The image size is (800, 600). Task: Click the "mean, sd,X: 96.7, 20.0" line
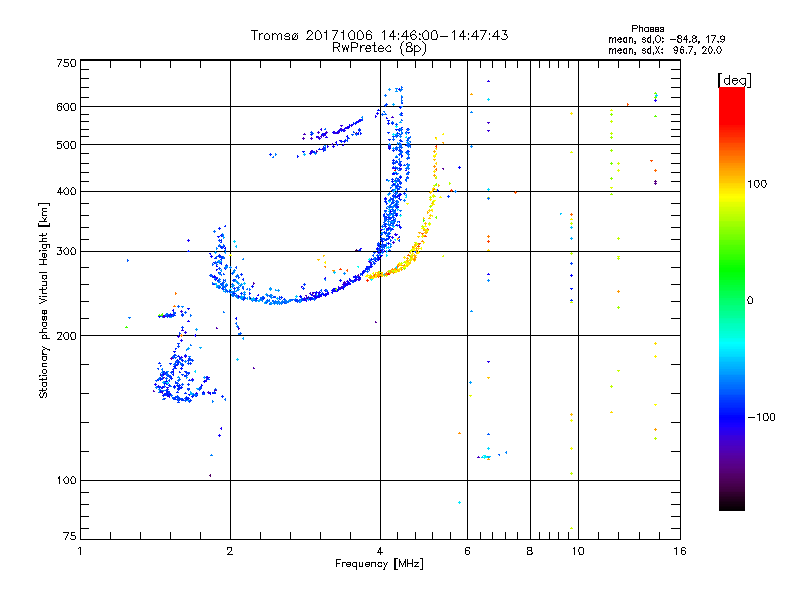[x=665, y=50]
